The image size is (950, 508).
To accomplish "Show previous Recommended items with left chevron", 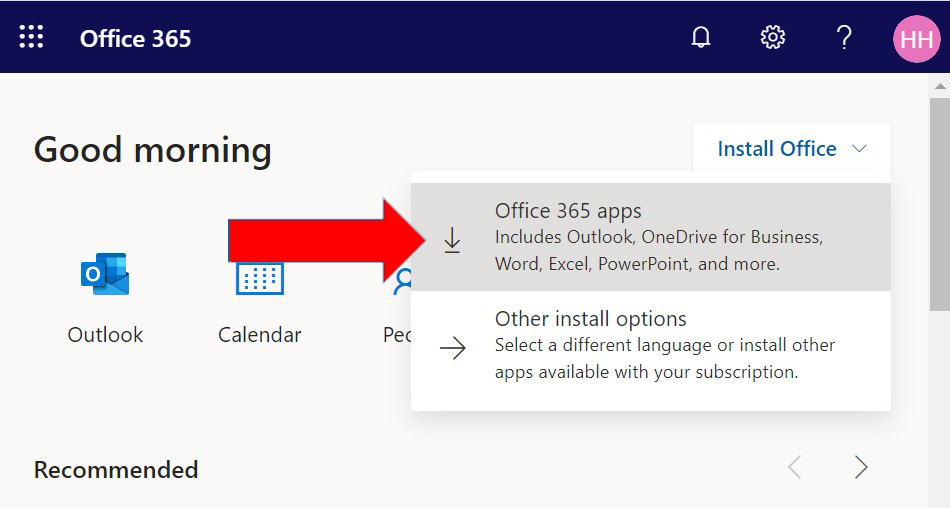I will pyautogui.click(x=794, y=467).
